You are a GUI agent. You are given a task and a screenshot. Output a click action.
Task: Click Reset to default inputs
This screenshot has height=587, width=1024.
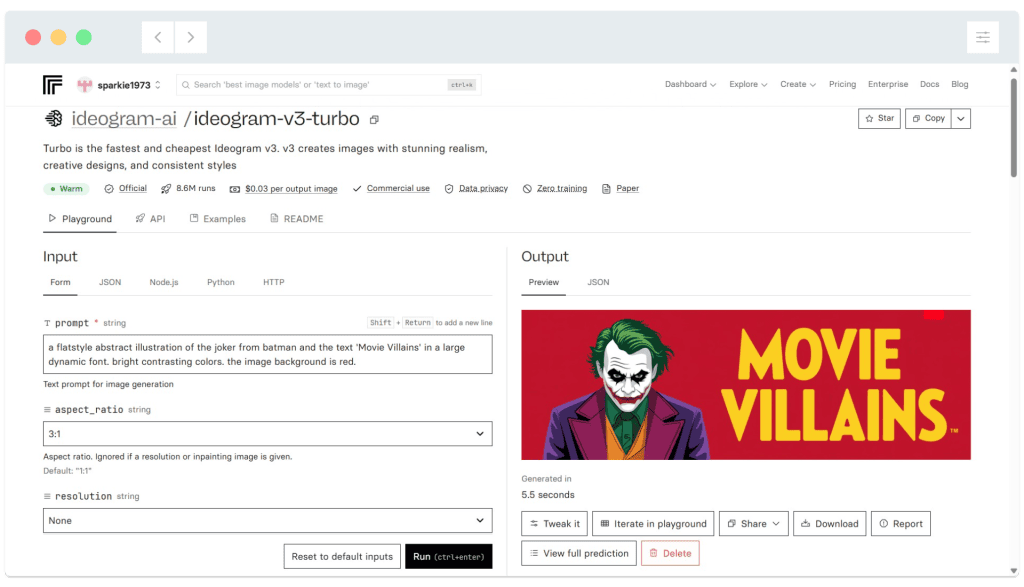[342, 556]
